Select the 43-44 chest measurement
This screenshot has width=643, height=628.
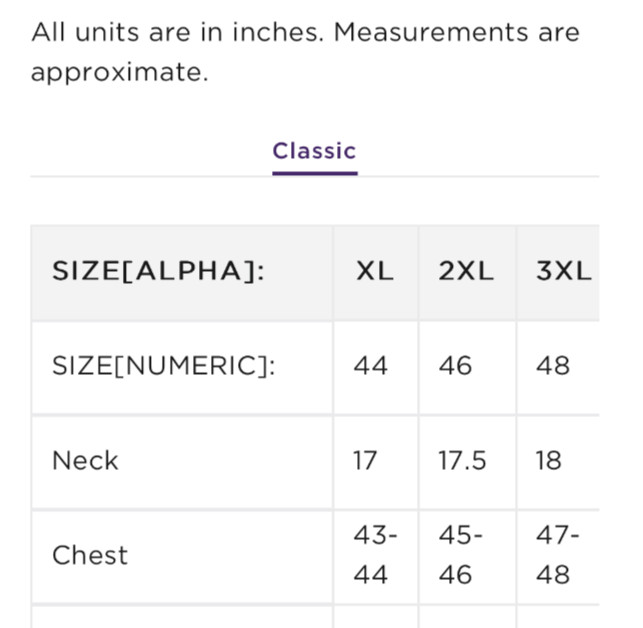click(374, 555)
